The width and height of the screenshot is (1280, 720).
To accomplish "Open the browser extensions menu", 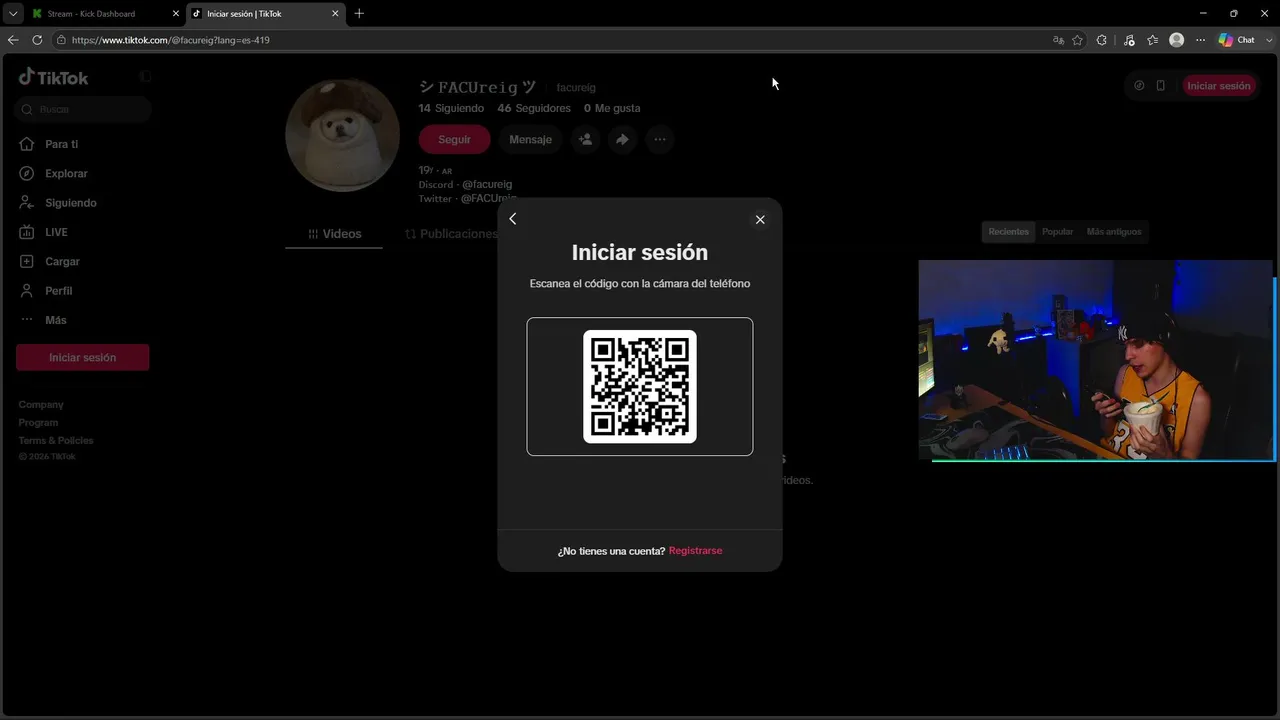I will click(x=1102, y=40).
